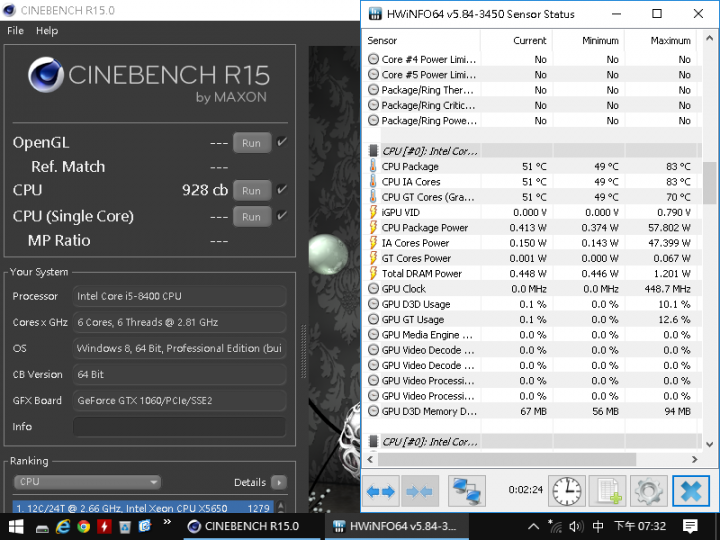
Task: Click the CPU IA Cores thermometer icon
Action: point(373,182)
